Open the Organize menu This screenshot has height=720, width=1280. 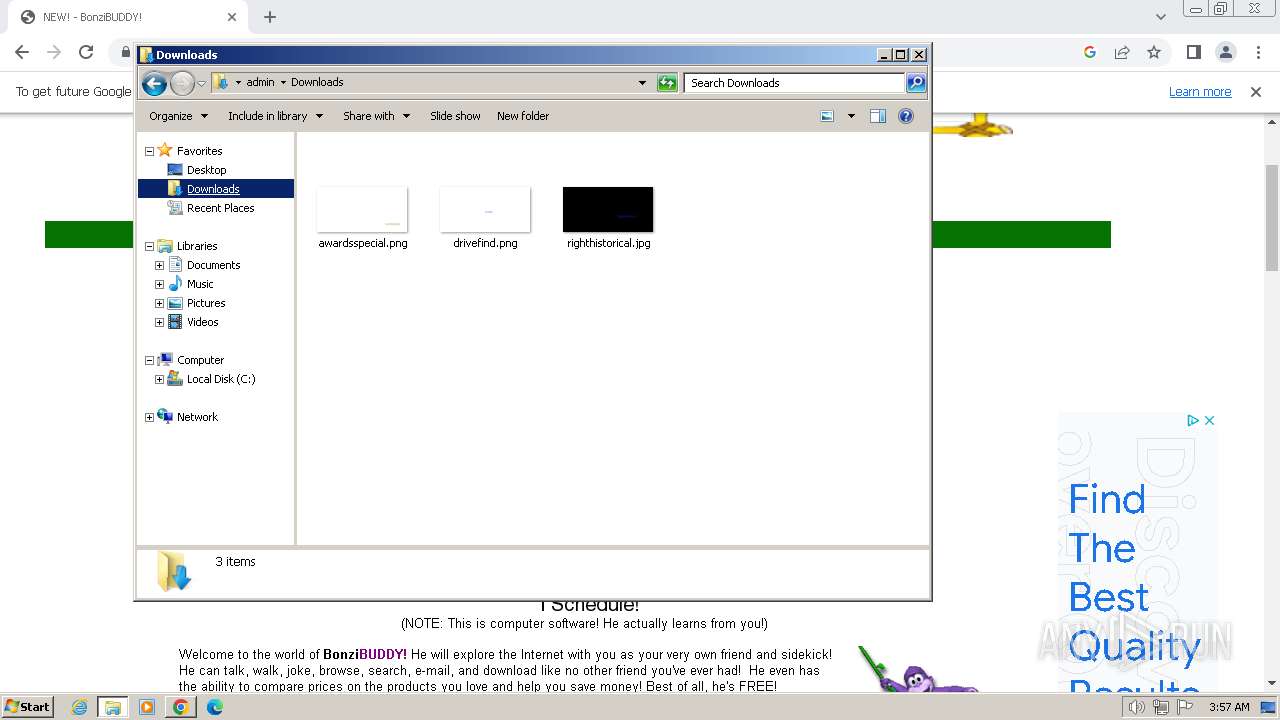pyautogui.click(x=178, y=116)
